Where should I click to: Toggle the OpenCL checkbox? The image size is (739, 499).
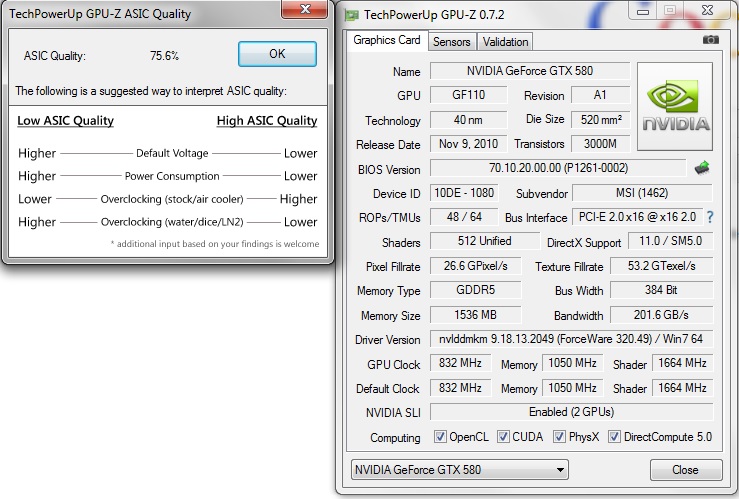pos(440,437)
